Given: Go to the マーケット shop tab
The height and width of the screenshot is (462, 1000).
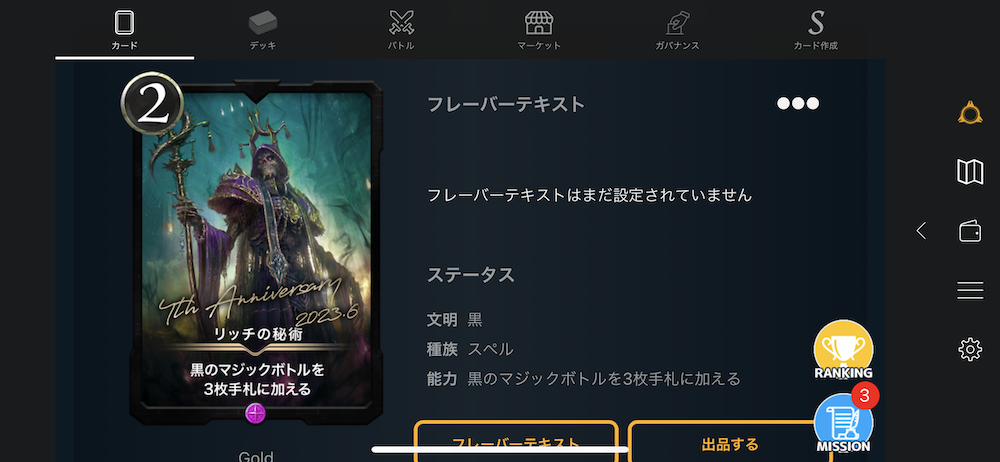Looking at the screenshot, I should (539, 29).
